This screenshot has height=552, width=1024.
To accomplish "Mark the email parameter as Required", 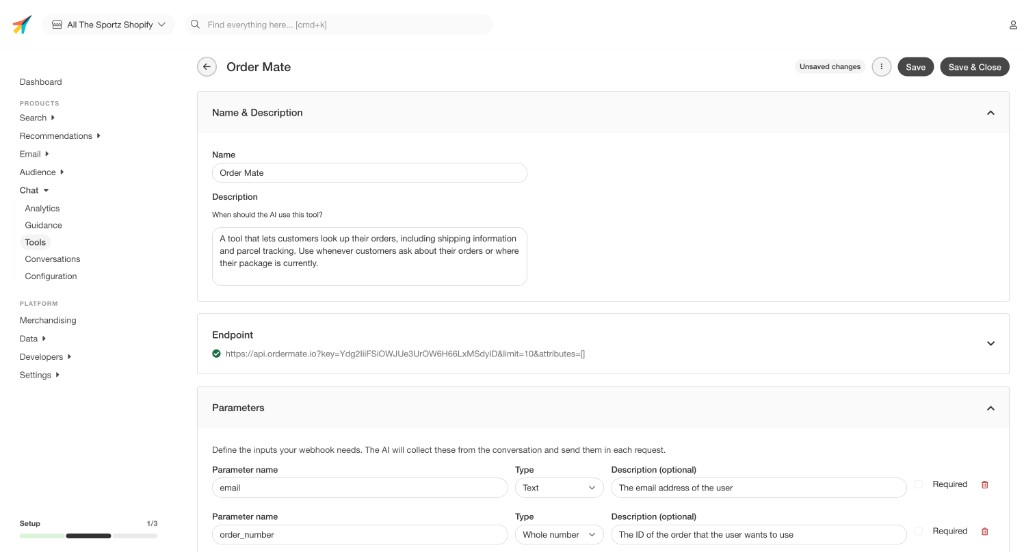I will coord(919,485).
